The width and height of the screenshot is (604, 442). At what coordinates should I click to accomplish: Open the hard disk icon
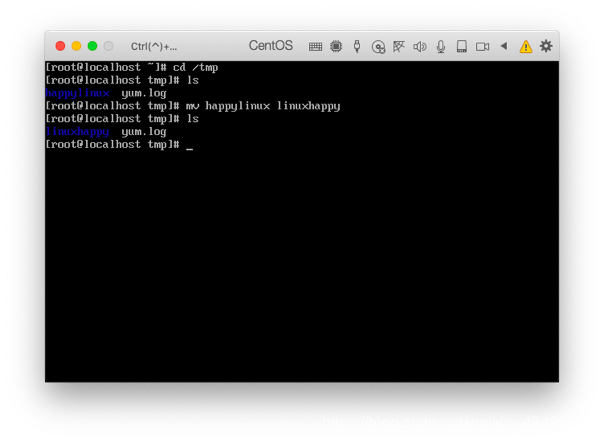pos(461,46)
